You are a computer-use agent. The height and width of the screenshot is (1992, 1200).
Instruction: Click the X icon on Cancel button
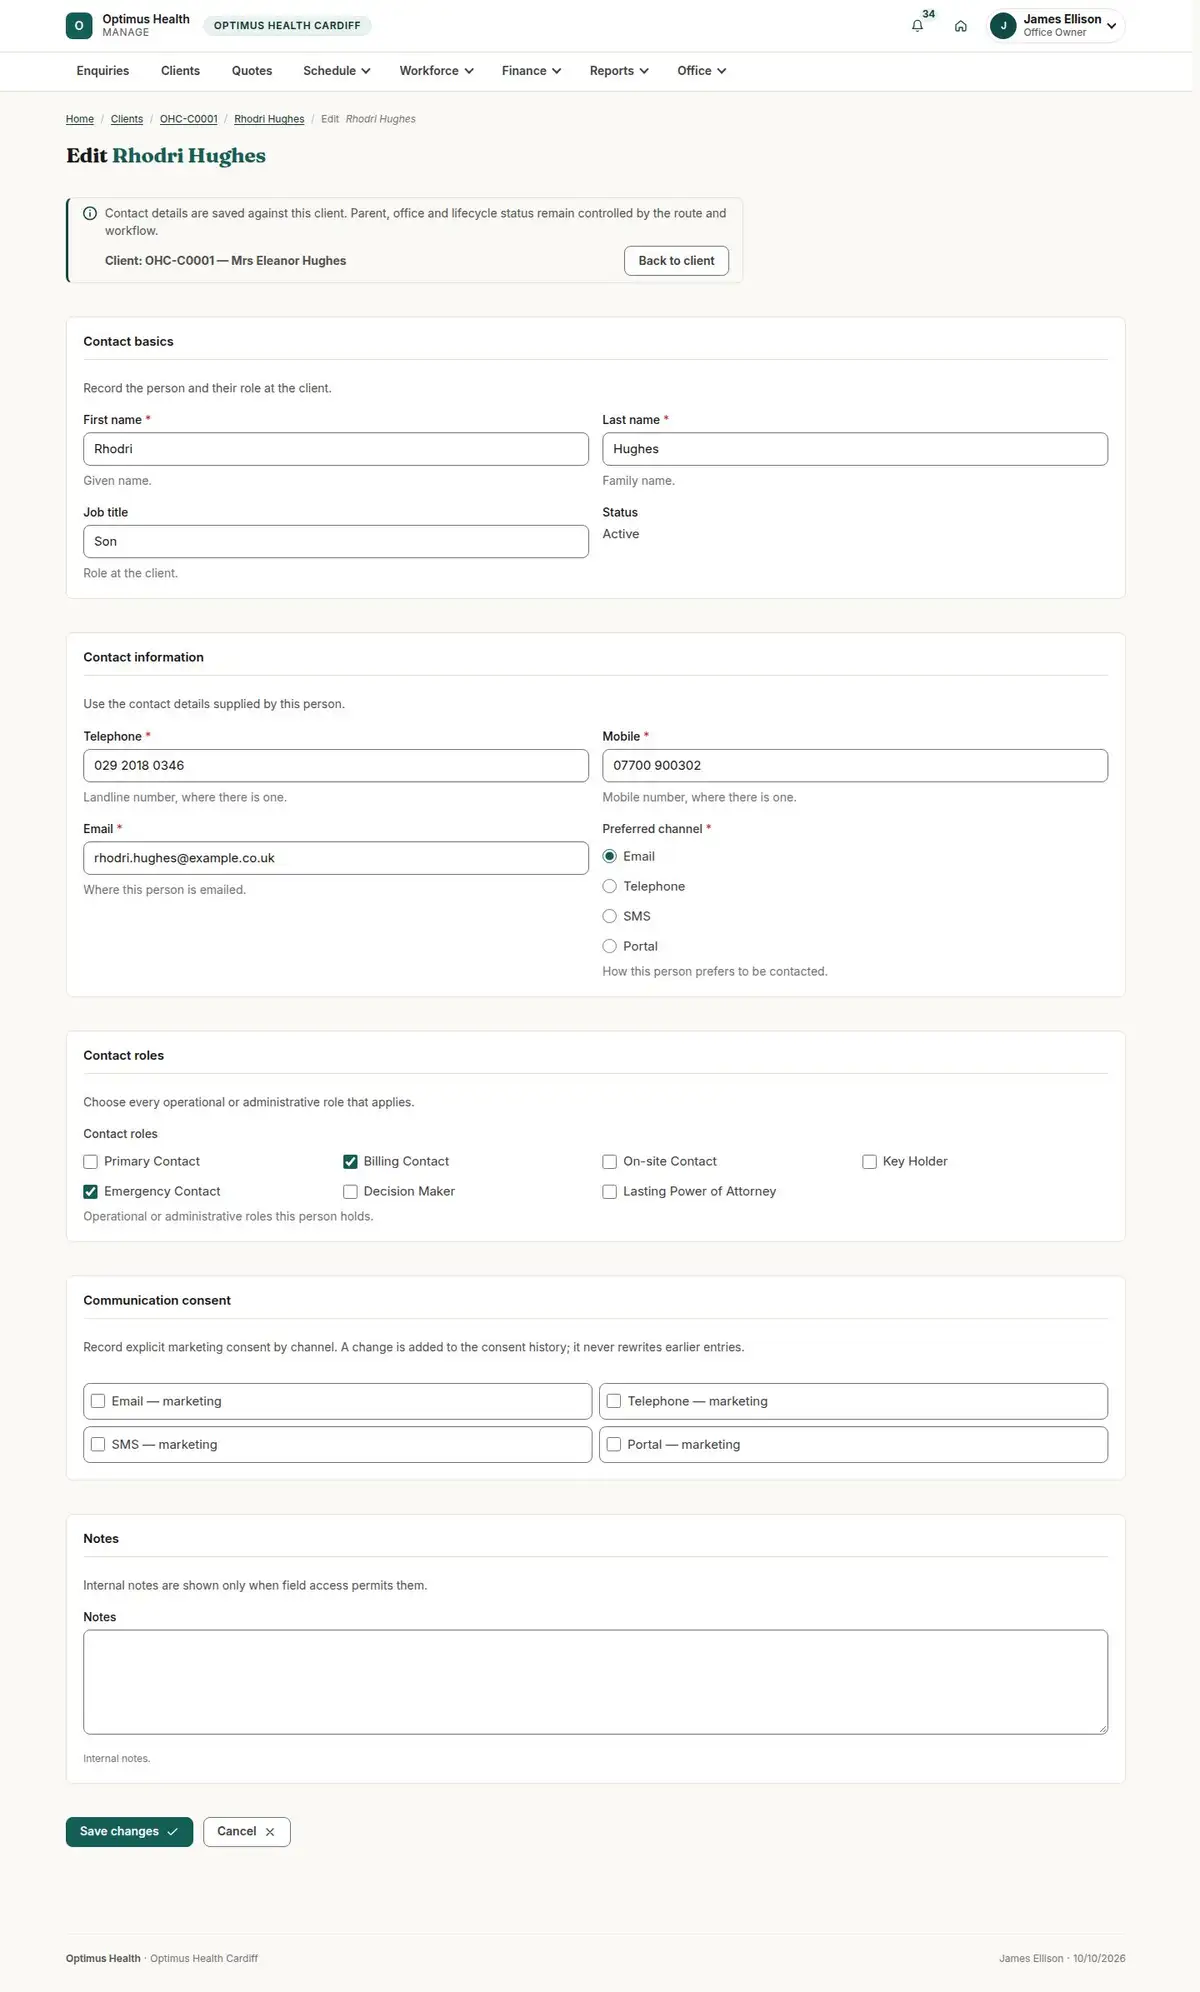[270, 1832]
